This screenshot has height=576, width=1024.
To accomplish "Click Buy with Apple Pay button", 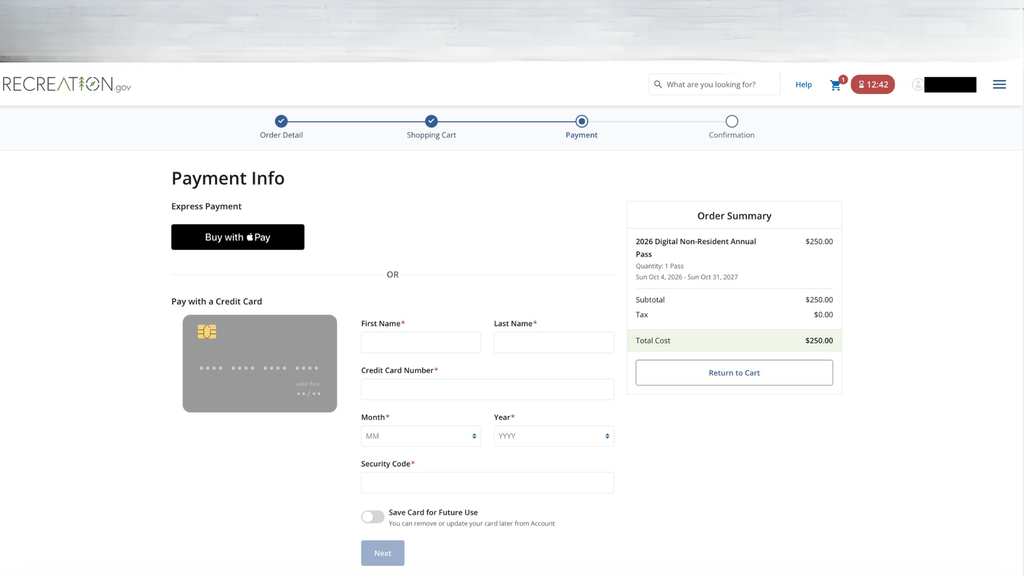I will (x=238, y=237).
